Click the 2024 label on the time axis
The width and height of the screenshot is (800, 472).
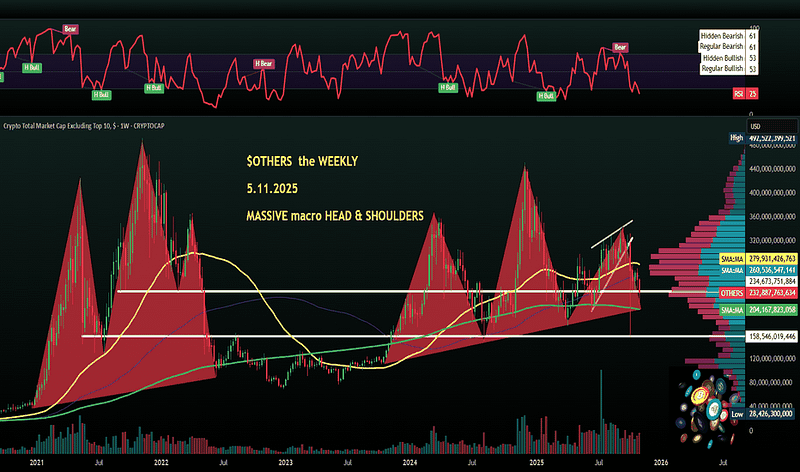click(x=410, y=463)
